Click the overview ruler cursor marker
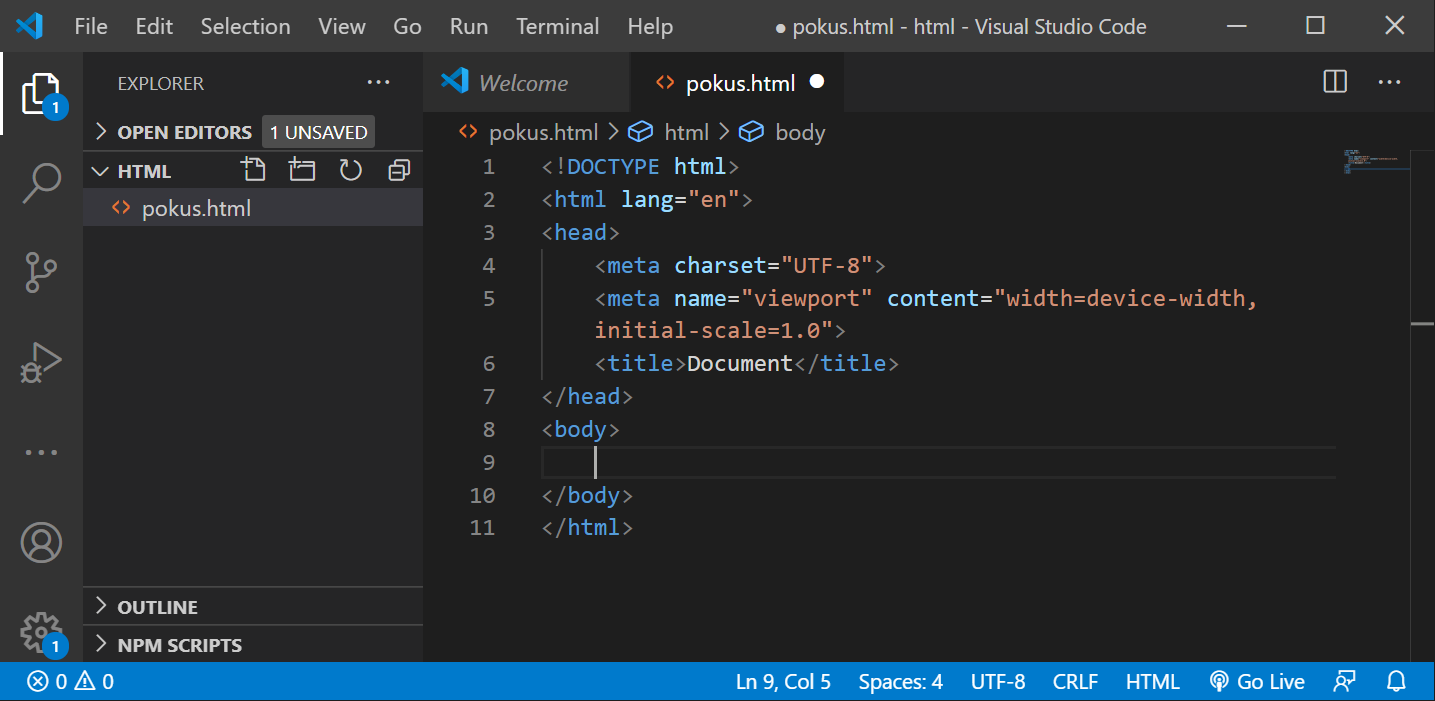1435x701 pixels. pyautogui.click(x=1422, y=324)
